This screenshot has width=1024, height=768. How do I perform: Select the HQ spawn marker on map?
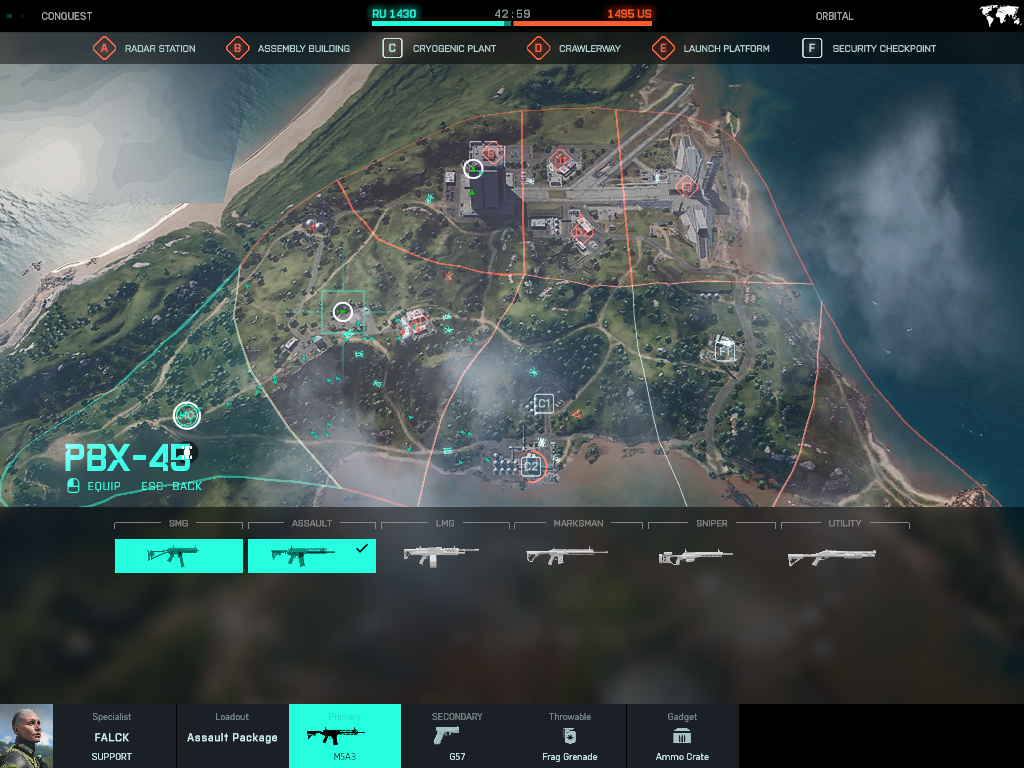coord(187,415)
